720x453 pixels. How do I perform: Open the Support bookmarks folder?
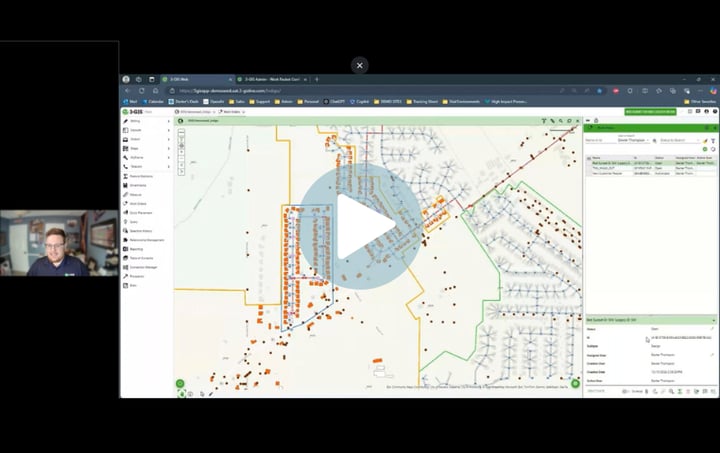point(260,101)
